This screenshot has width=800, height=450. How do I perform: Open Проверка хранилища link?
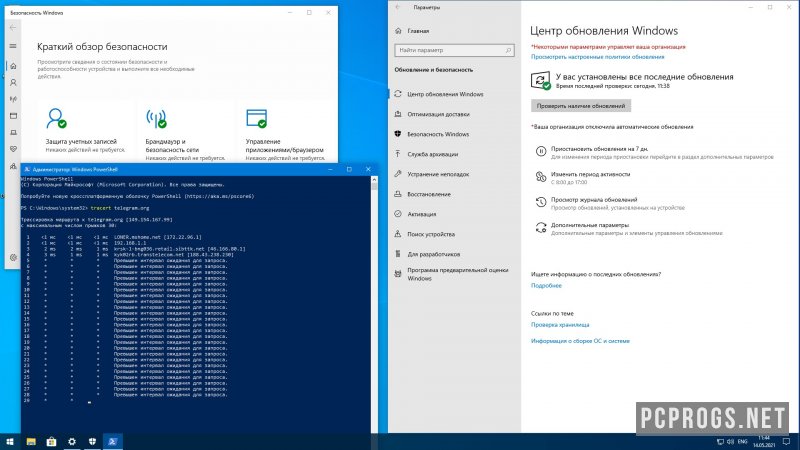[560, 325]
